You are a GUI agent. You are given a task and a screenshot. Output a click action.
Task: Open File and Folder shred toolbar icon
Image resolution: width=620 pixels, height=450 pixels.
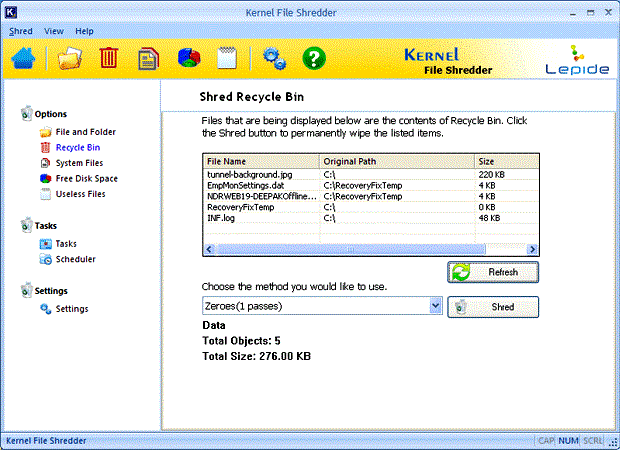coord(70,58)
